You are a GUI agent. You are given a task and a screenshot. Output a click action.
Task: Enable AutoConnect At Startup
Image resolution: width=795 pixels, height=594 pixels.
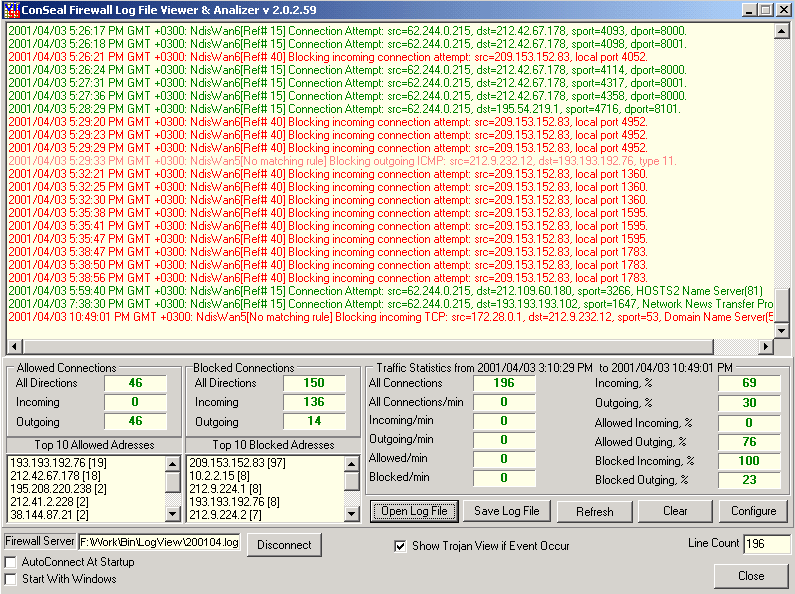[x=10, y=562]
